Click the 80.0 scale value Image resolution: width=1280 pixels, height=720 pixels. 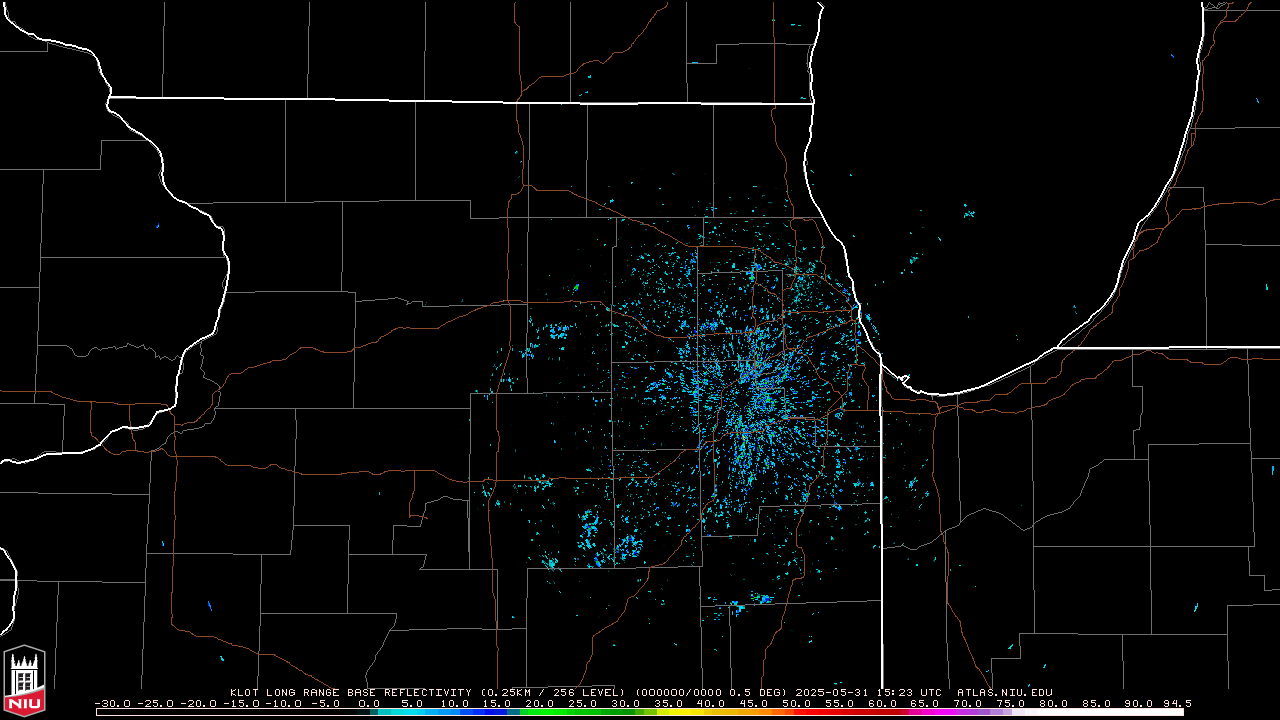click(x=1053, y=703)
